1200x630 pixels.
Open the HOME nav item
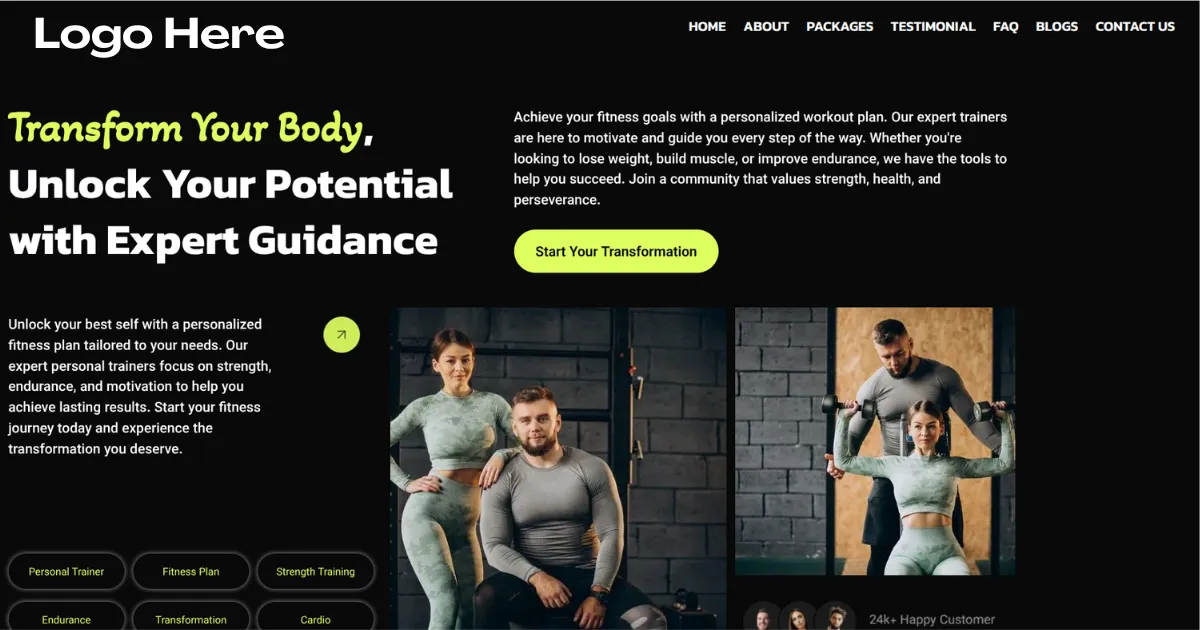tap(707, 27)
